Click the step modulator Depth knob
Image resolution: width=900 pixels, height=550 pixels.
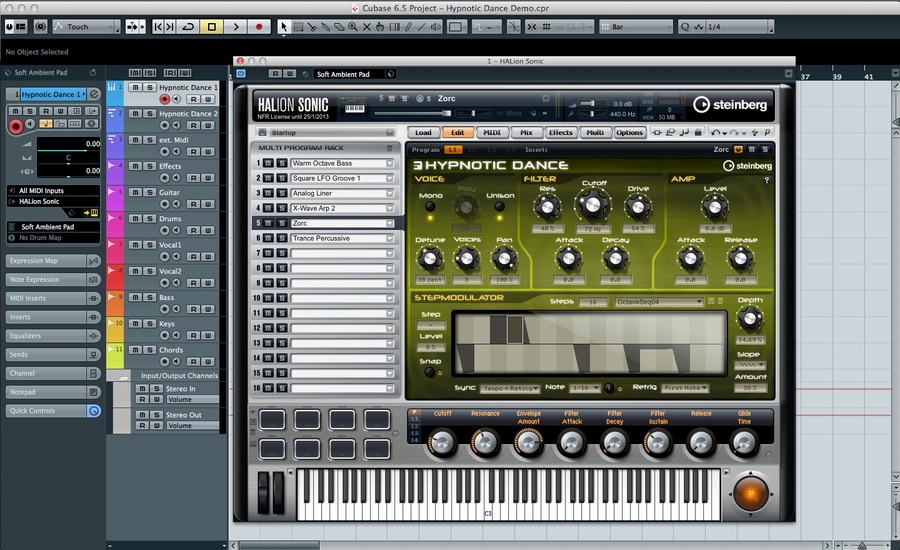(750, 319)
